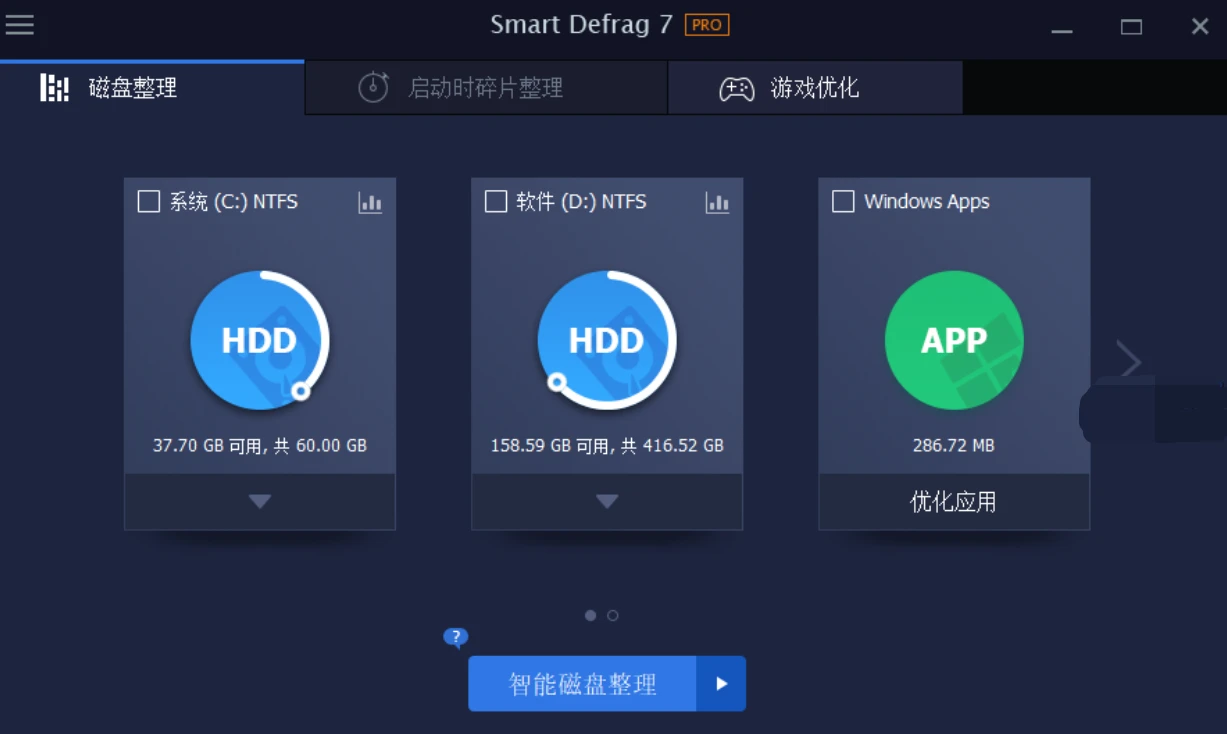This screenshot has height=734, width=1227.
Task: Expand the D: drive card dropdown arrow
Action: [607, 501]
